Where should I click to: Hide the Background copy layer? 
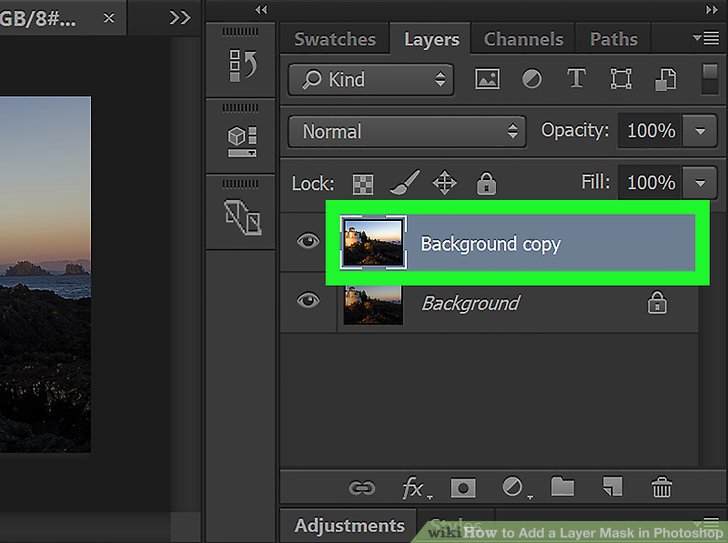(x=308, y=241)
